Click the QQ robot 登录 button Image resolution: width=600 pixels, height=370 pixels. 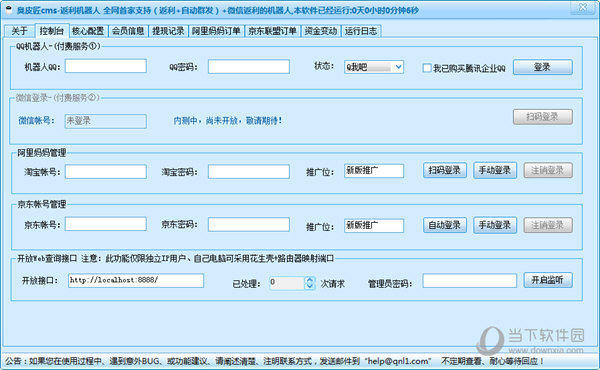point(543,67)
